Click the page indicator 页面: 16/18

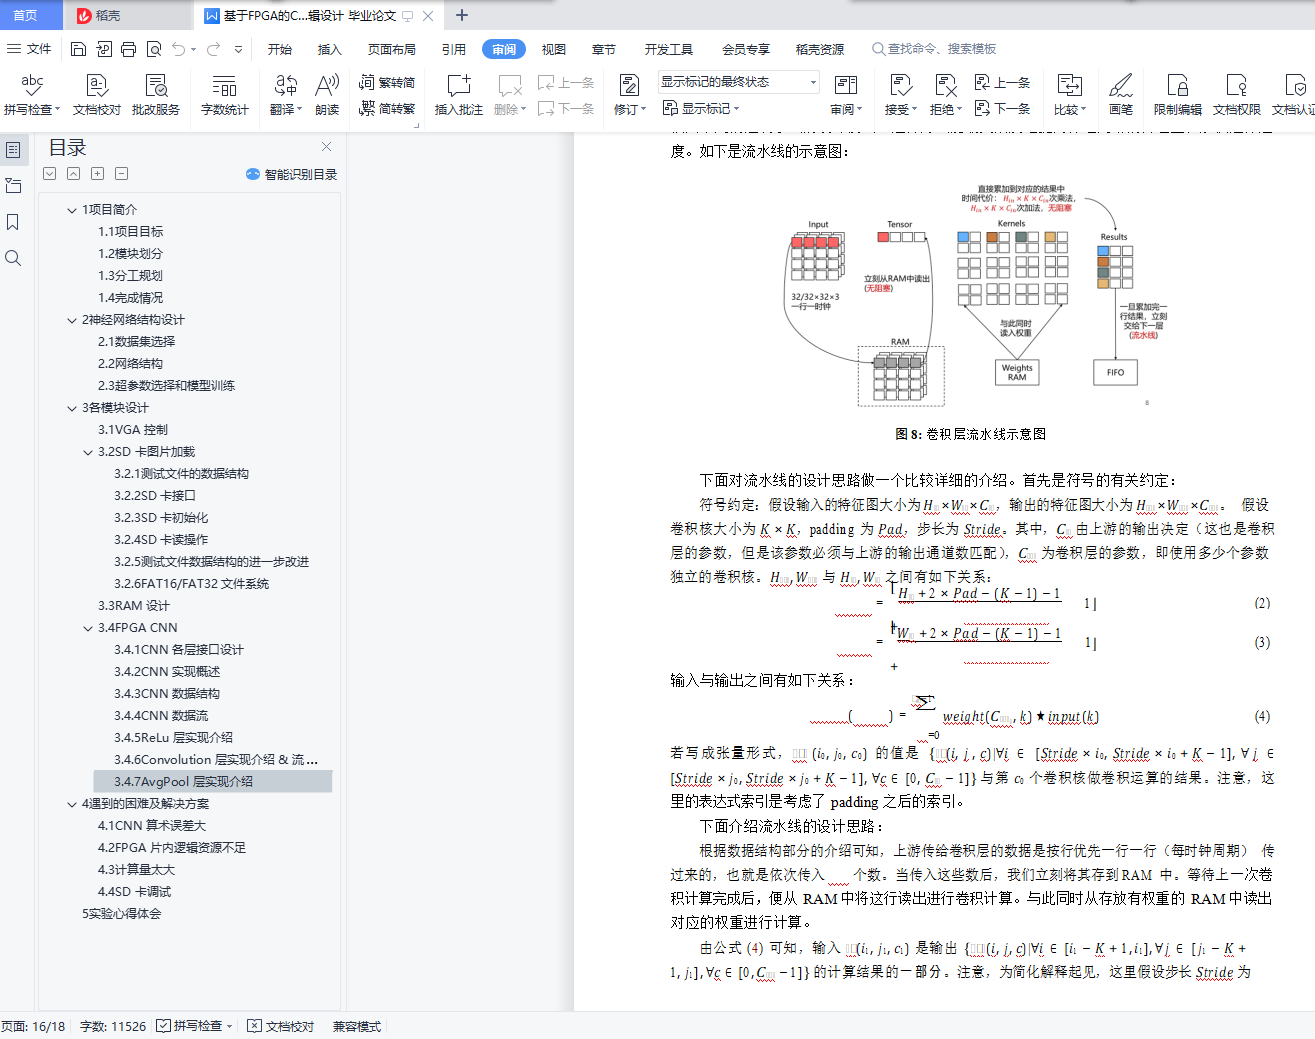tap(33, 1026)
